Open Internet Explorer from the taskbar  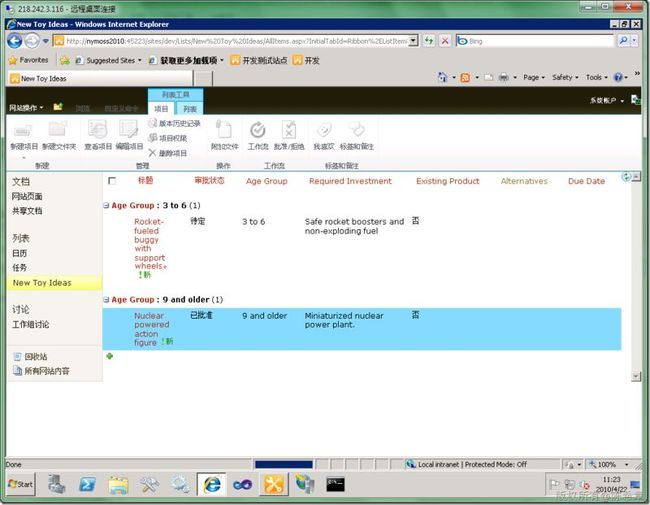click(x=212, y=484)
